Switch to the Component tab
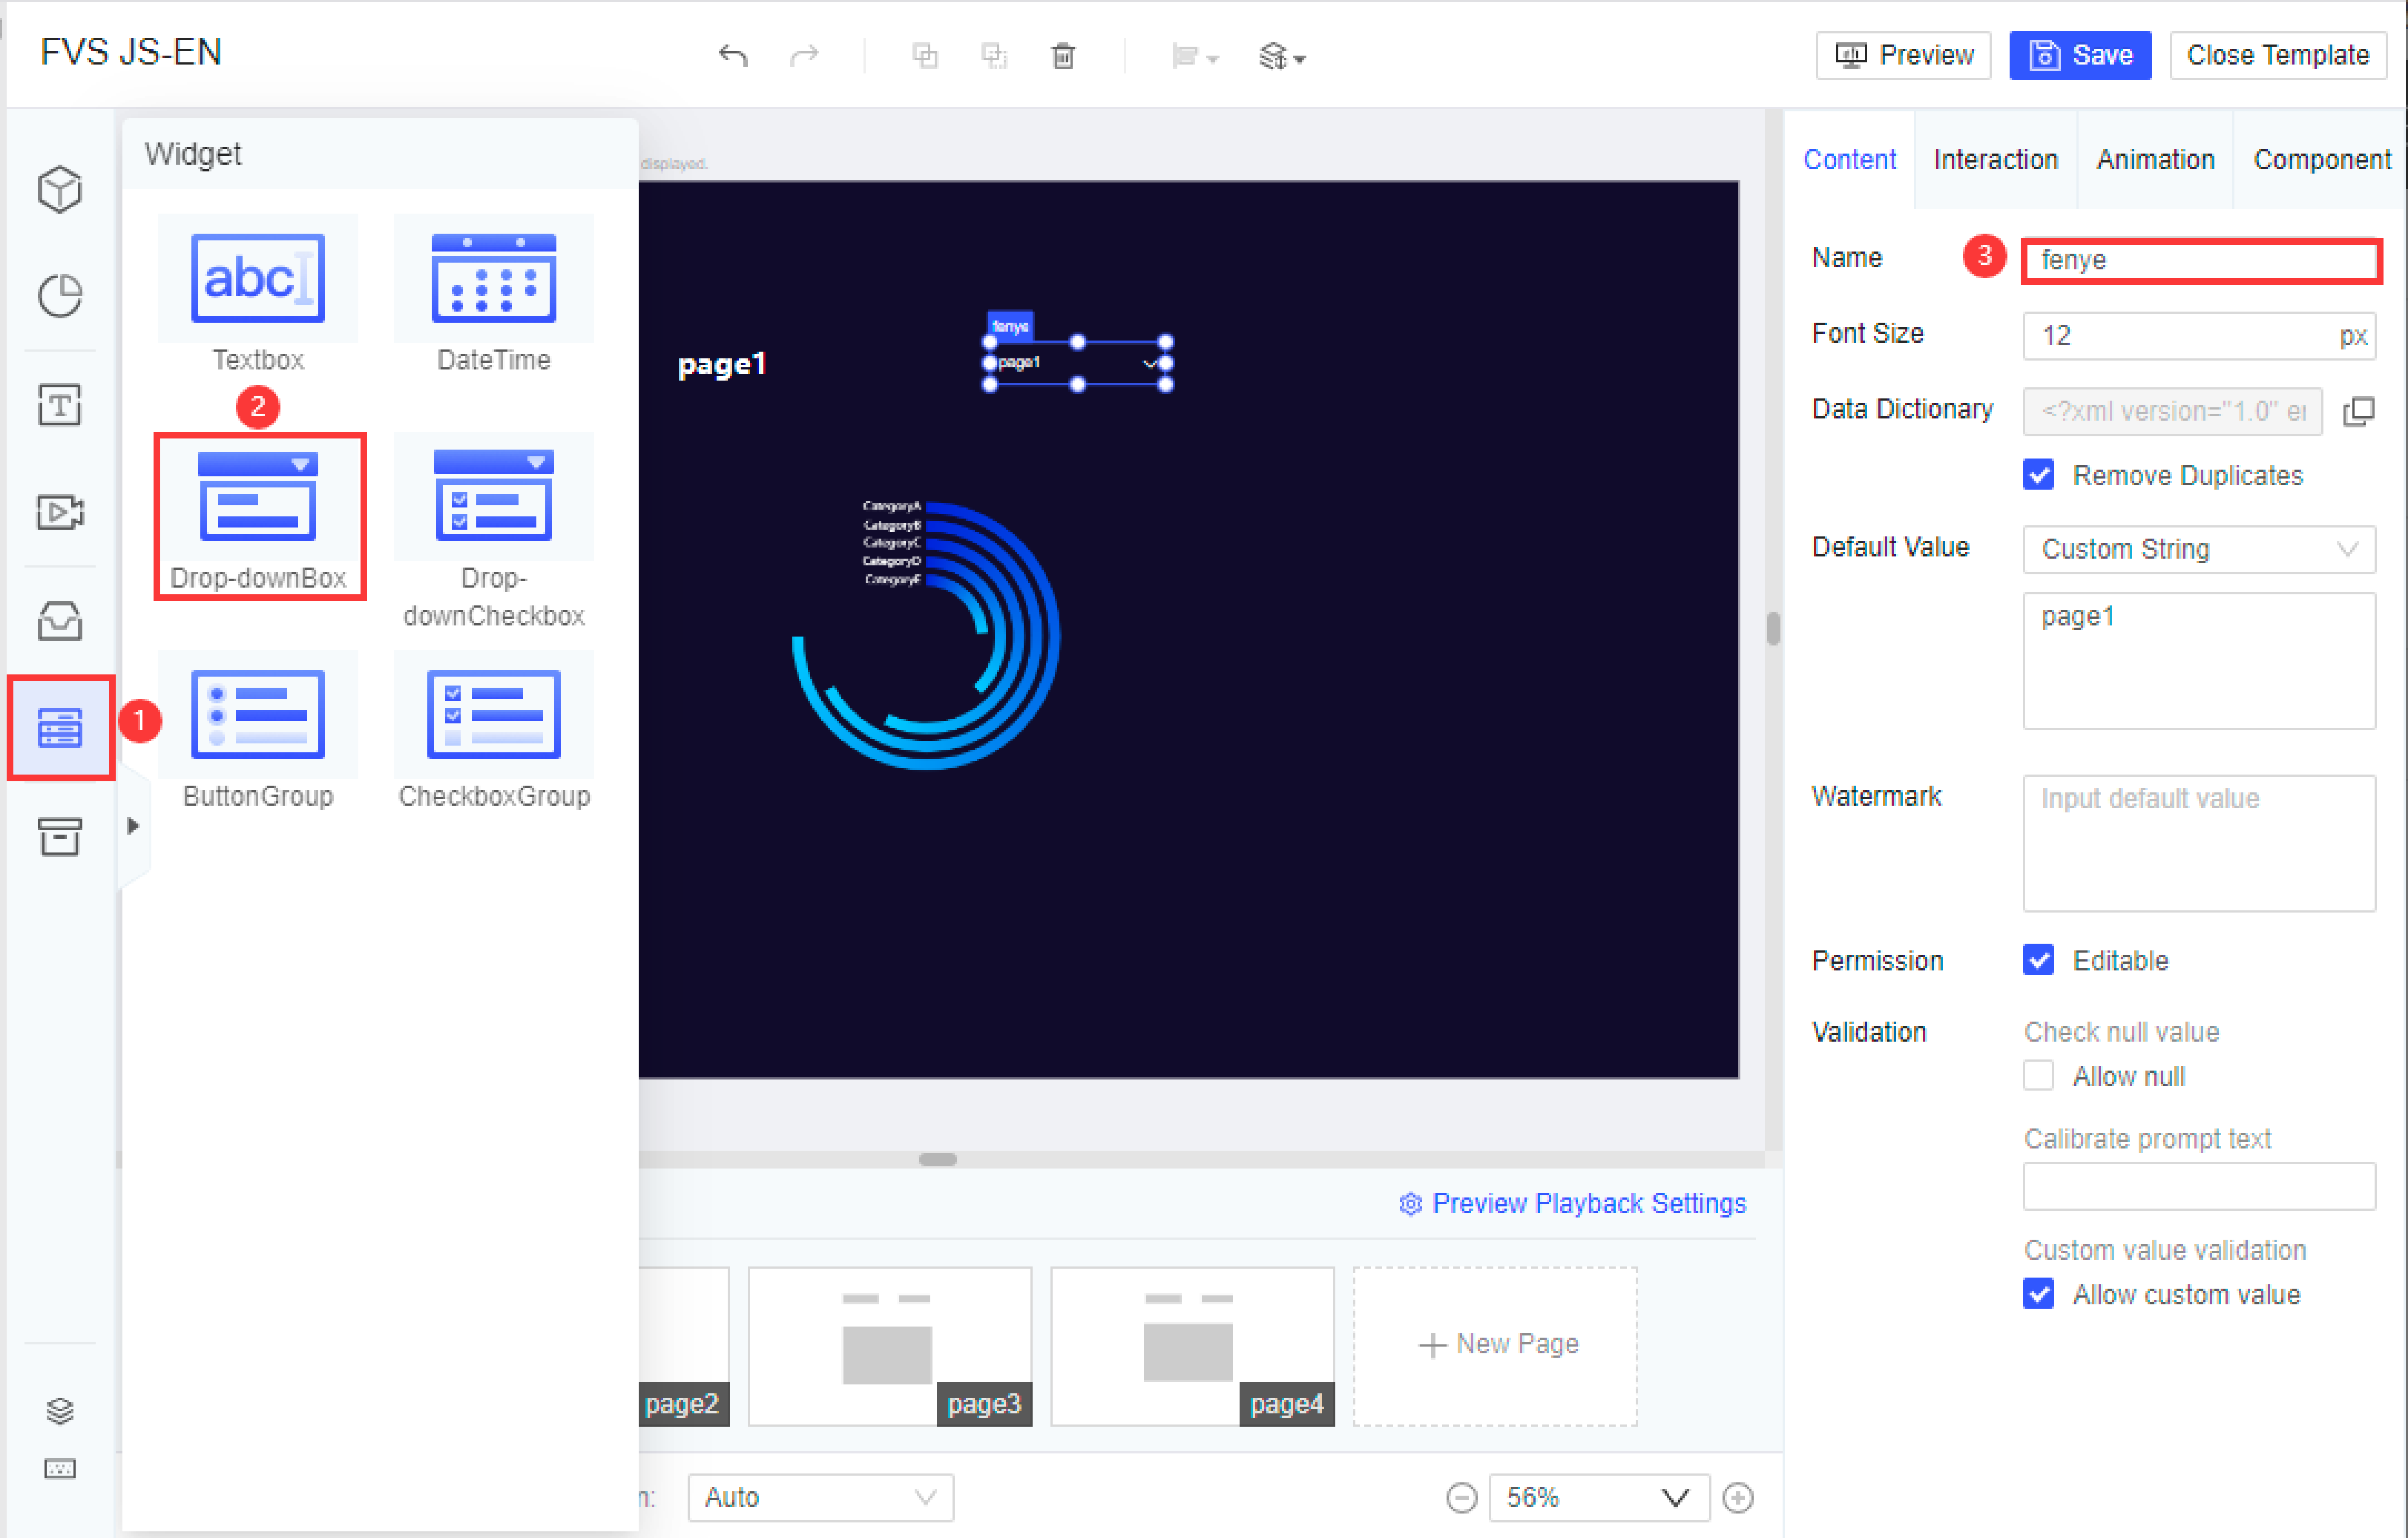The height and width of the screenshot is (1538, 2408). [x=2321, y=160]
